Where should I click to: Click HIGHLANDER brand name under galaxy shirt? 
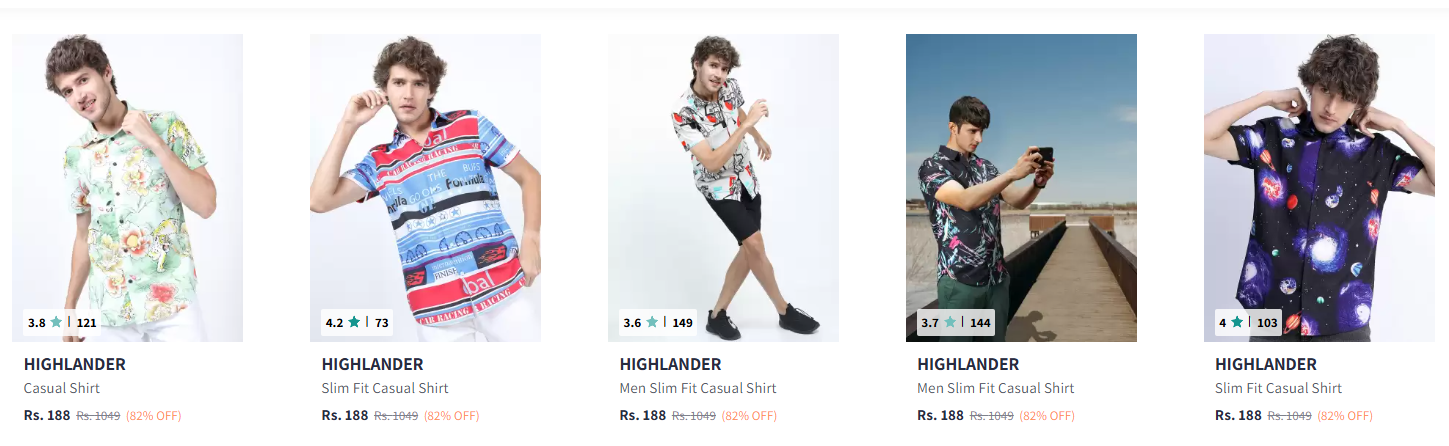(x=1266, y=364)
